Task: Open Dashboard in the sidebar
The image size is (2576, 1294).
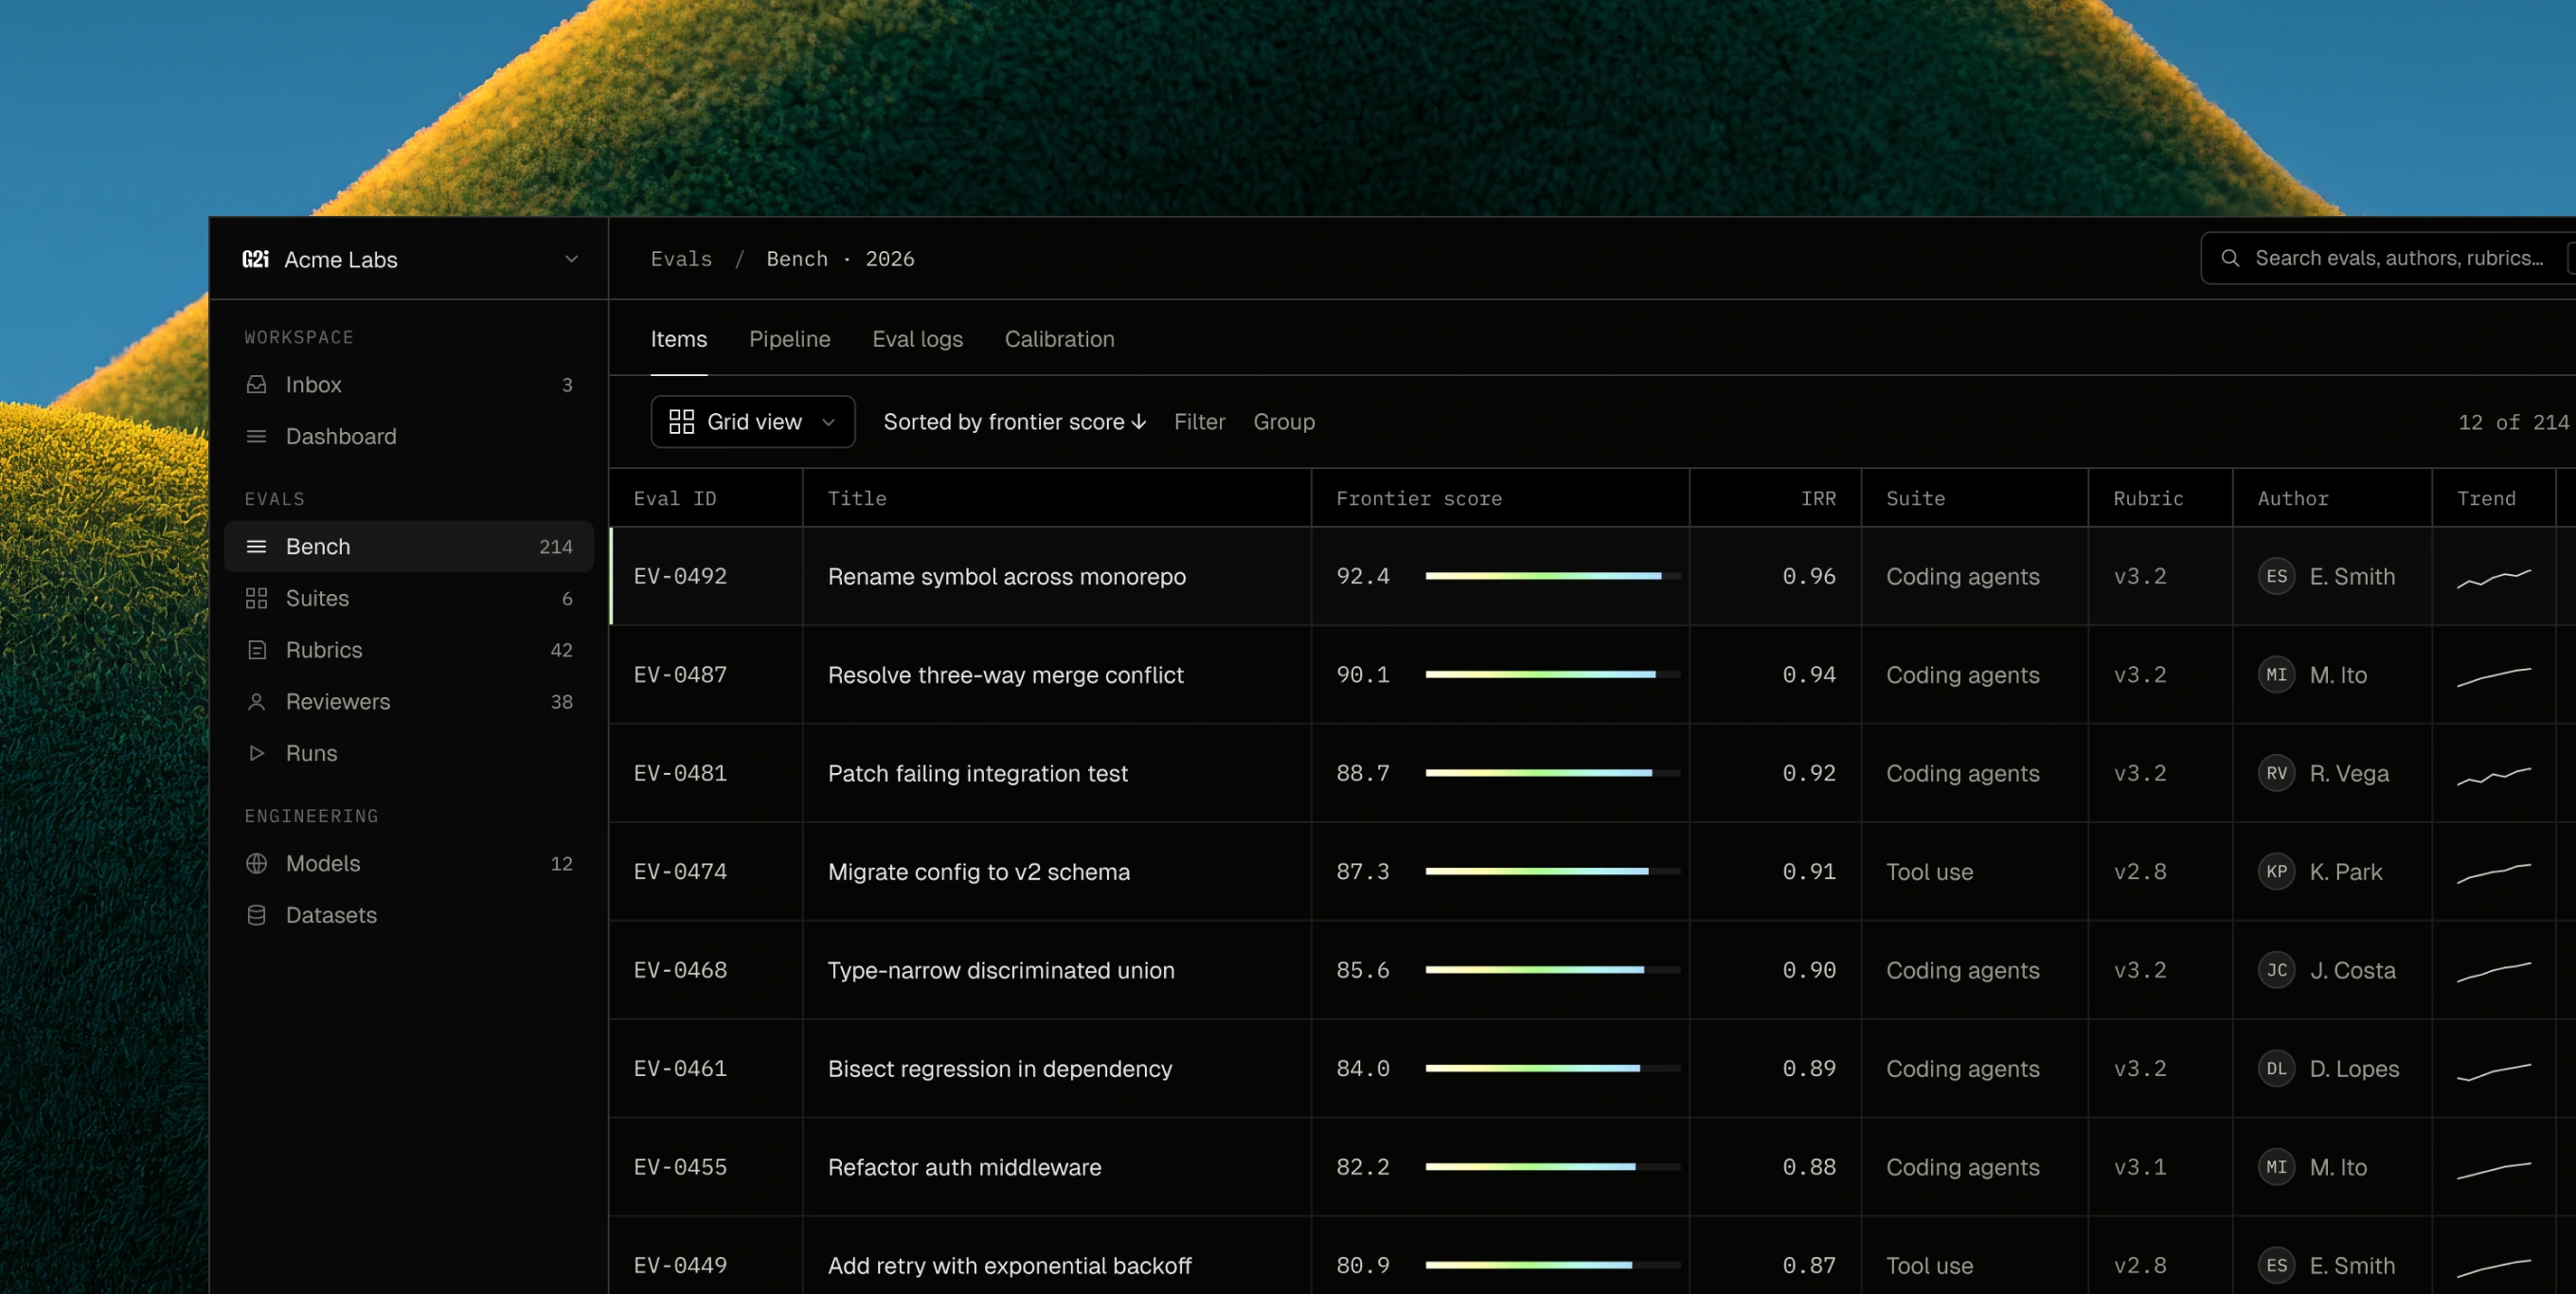Action: pos(409,436)
